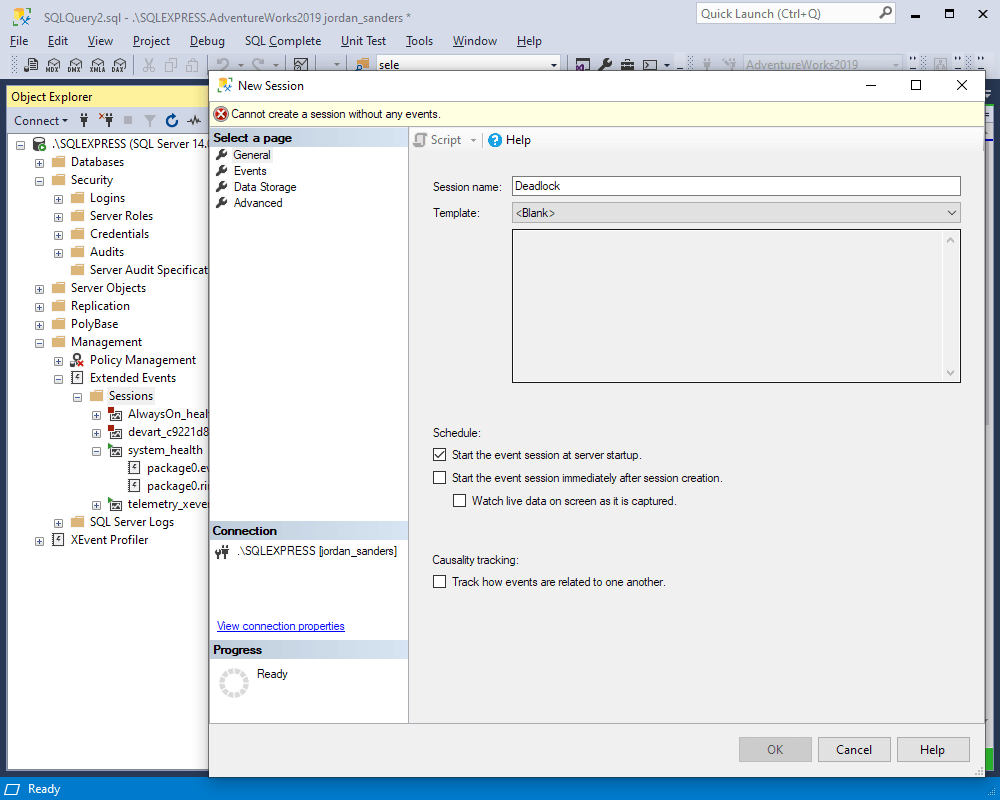Disconnect the Object Explorer connection

(106, 120)
